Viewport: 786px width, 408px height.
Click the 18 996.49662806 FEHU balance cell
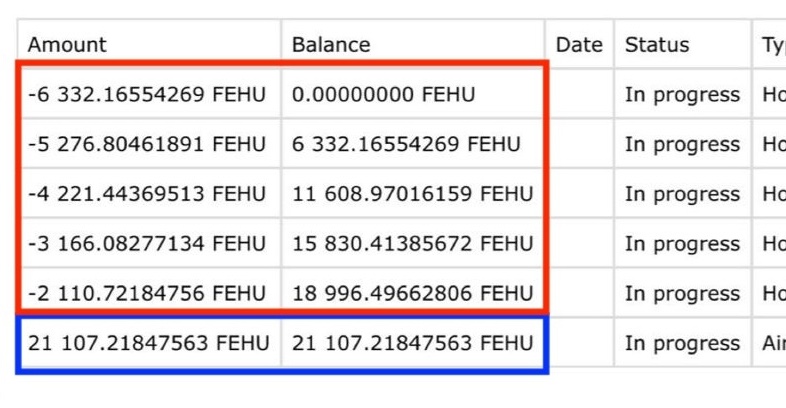pos(413,293)
